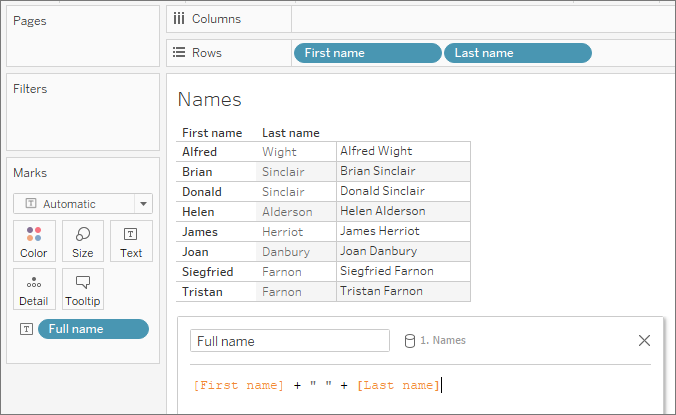The width and height of the screenshot is (676, 415).
Task: Click the First name column header
Action: (212, 133)
